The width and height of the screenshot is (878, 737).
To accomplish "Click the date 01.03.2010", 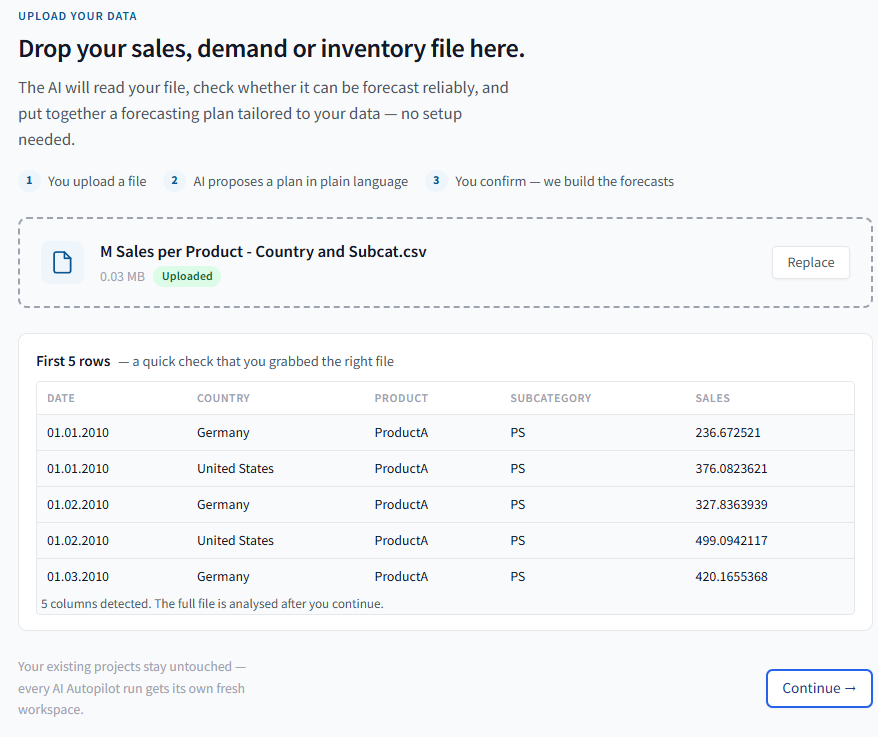I will click(x=78, y=576).
